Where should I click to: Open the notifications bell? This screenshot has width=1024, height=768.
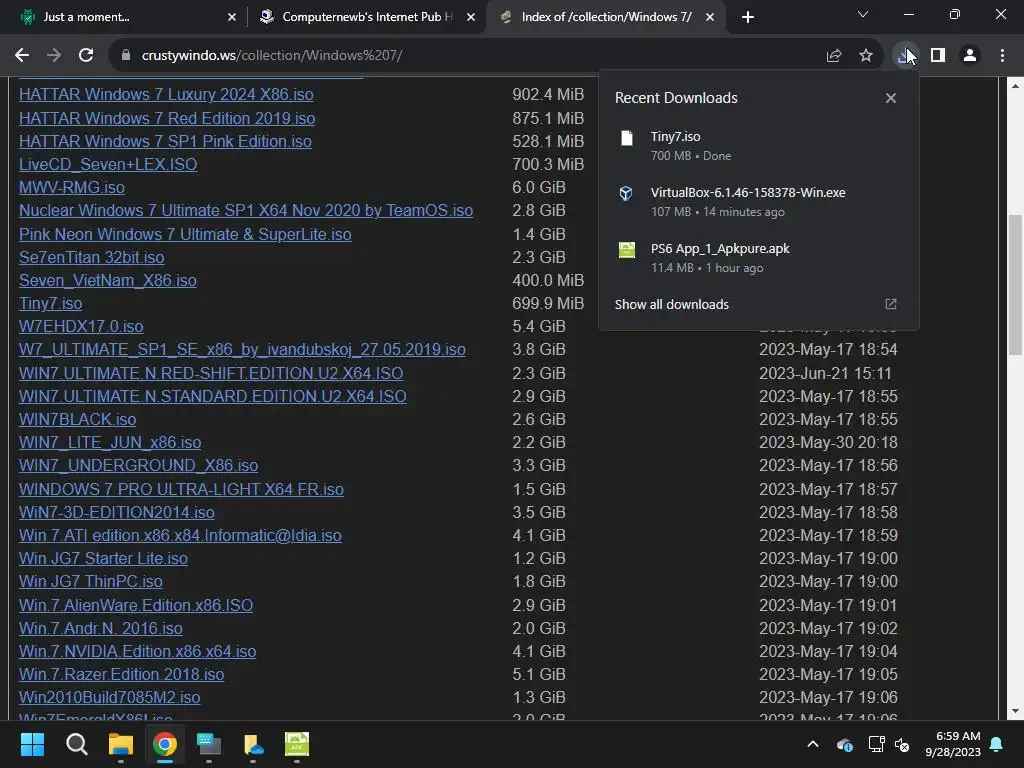997,744
